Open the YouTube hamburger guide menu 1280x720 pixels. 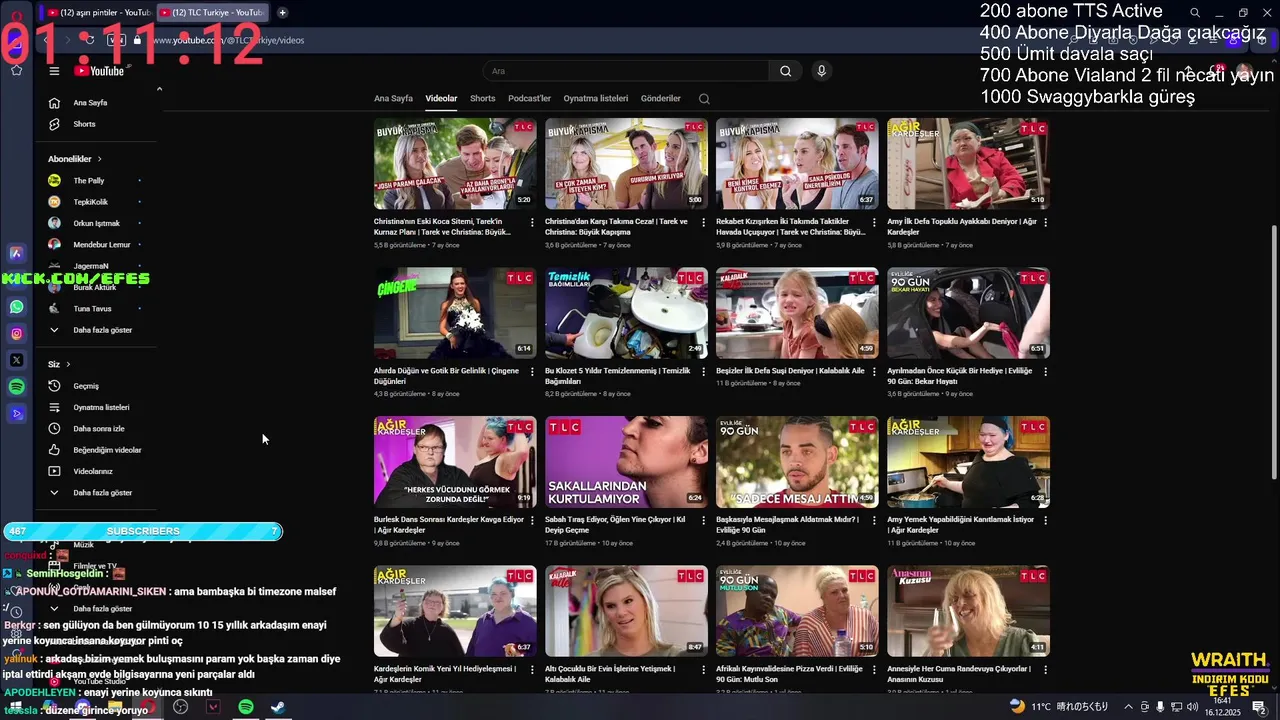click(54, 71)
